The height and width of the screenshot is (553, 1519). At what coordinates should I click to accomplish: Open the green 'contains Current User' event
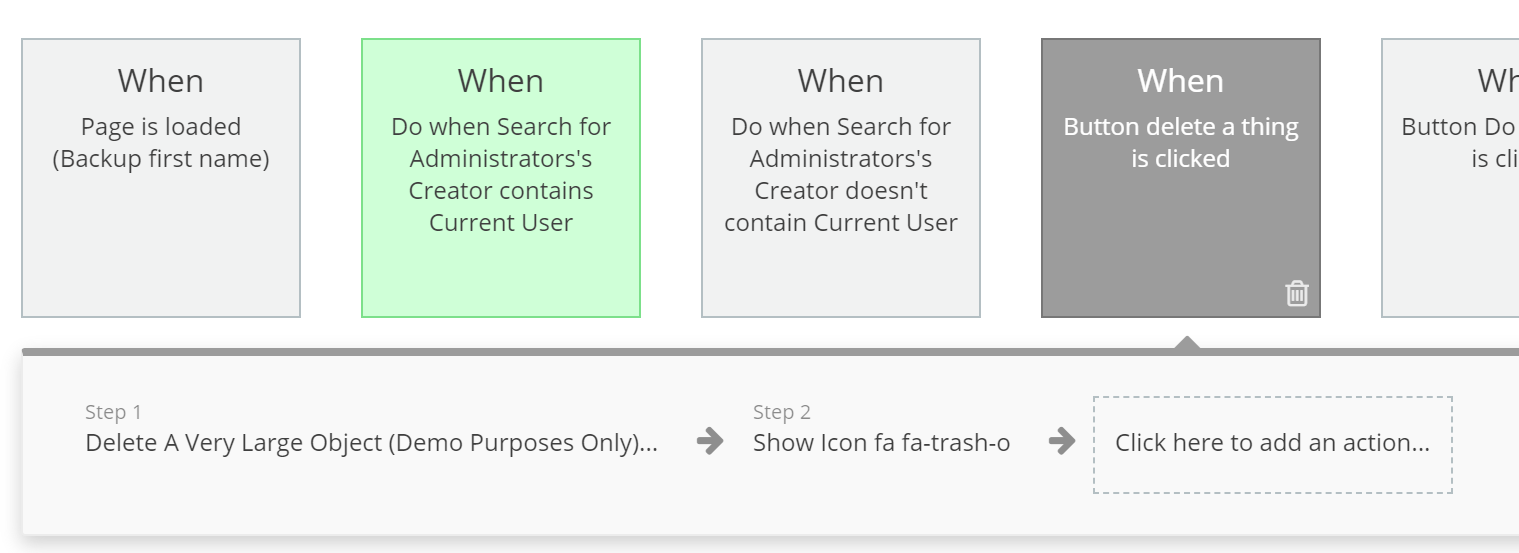[501, 178]
